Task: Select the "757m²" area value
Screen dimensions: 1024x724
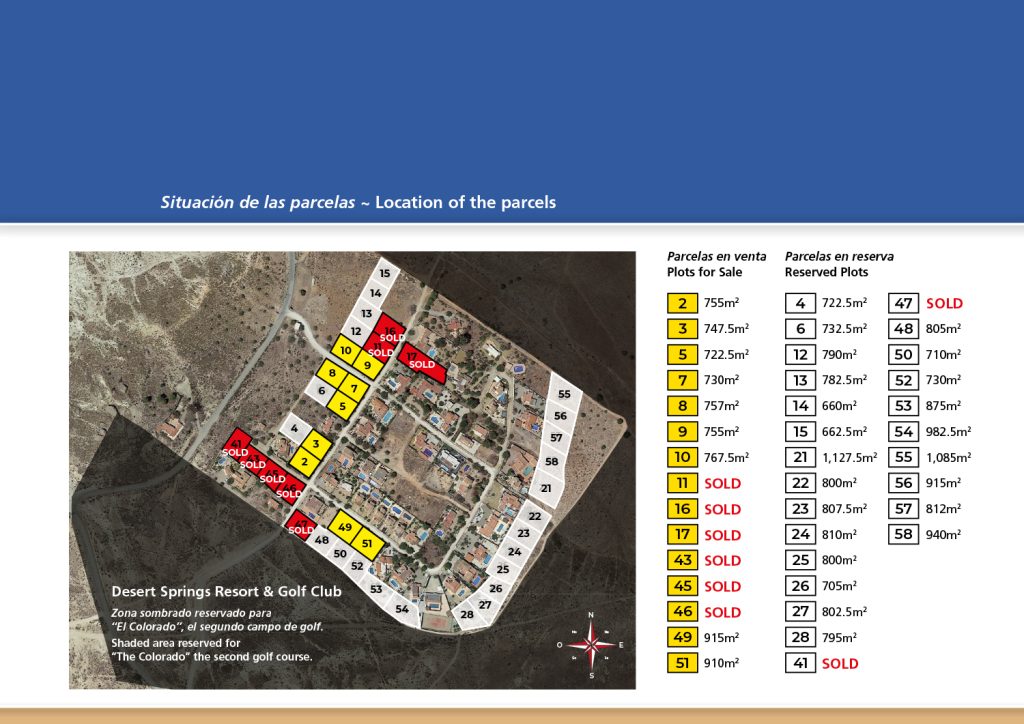Action: pos(721,405)
